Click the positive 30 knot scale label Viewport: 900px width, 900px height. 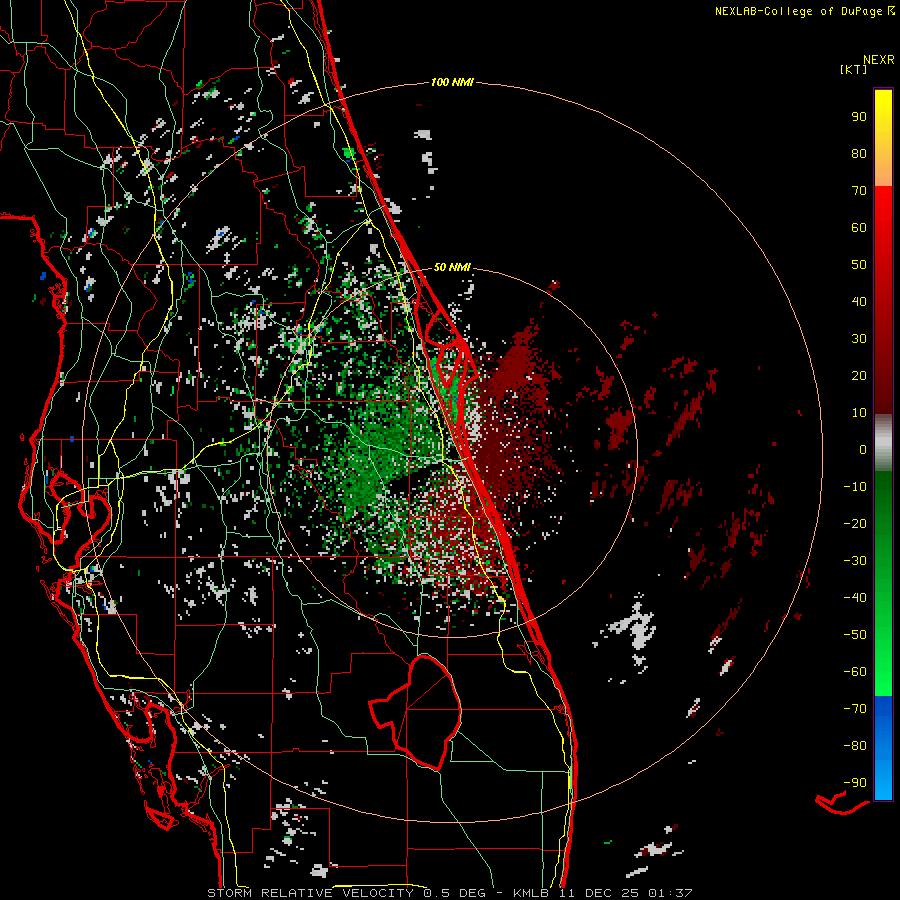coord(859,339)
